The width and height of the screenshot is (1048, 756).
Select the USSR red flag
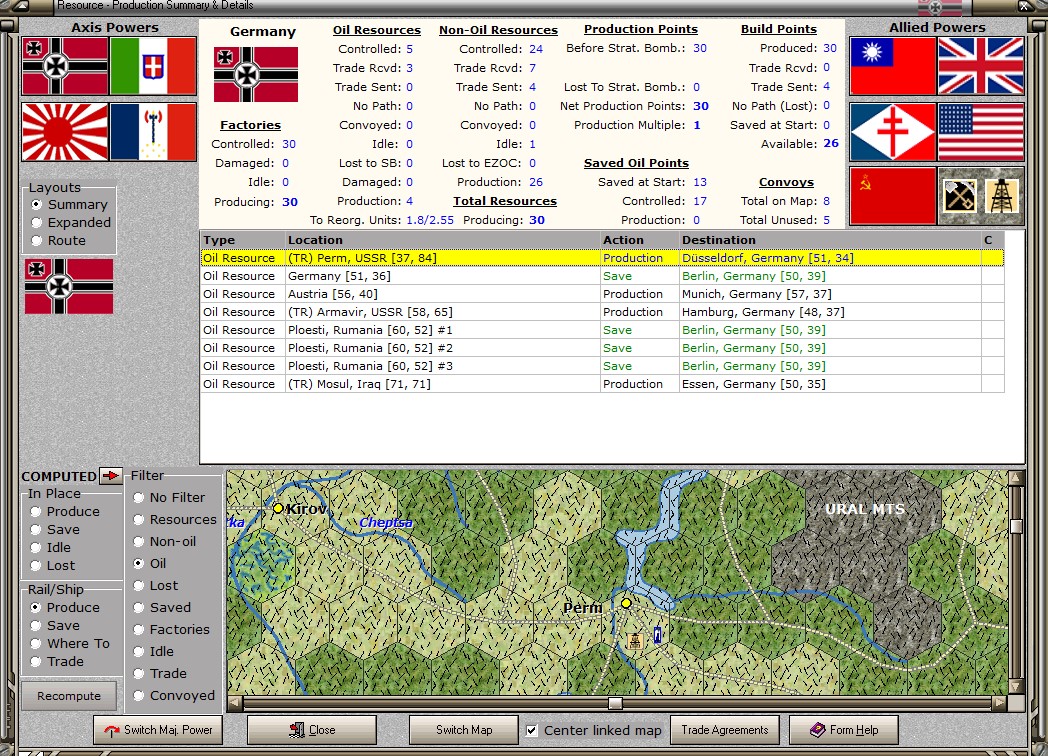[892, 196]
